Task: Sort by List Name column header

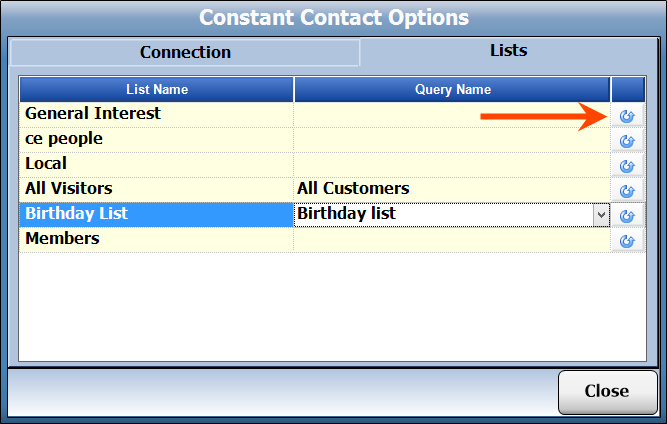Action: pos(156,90)
